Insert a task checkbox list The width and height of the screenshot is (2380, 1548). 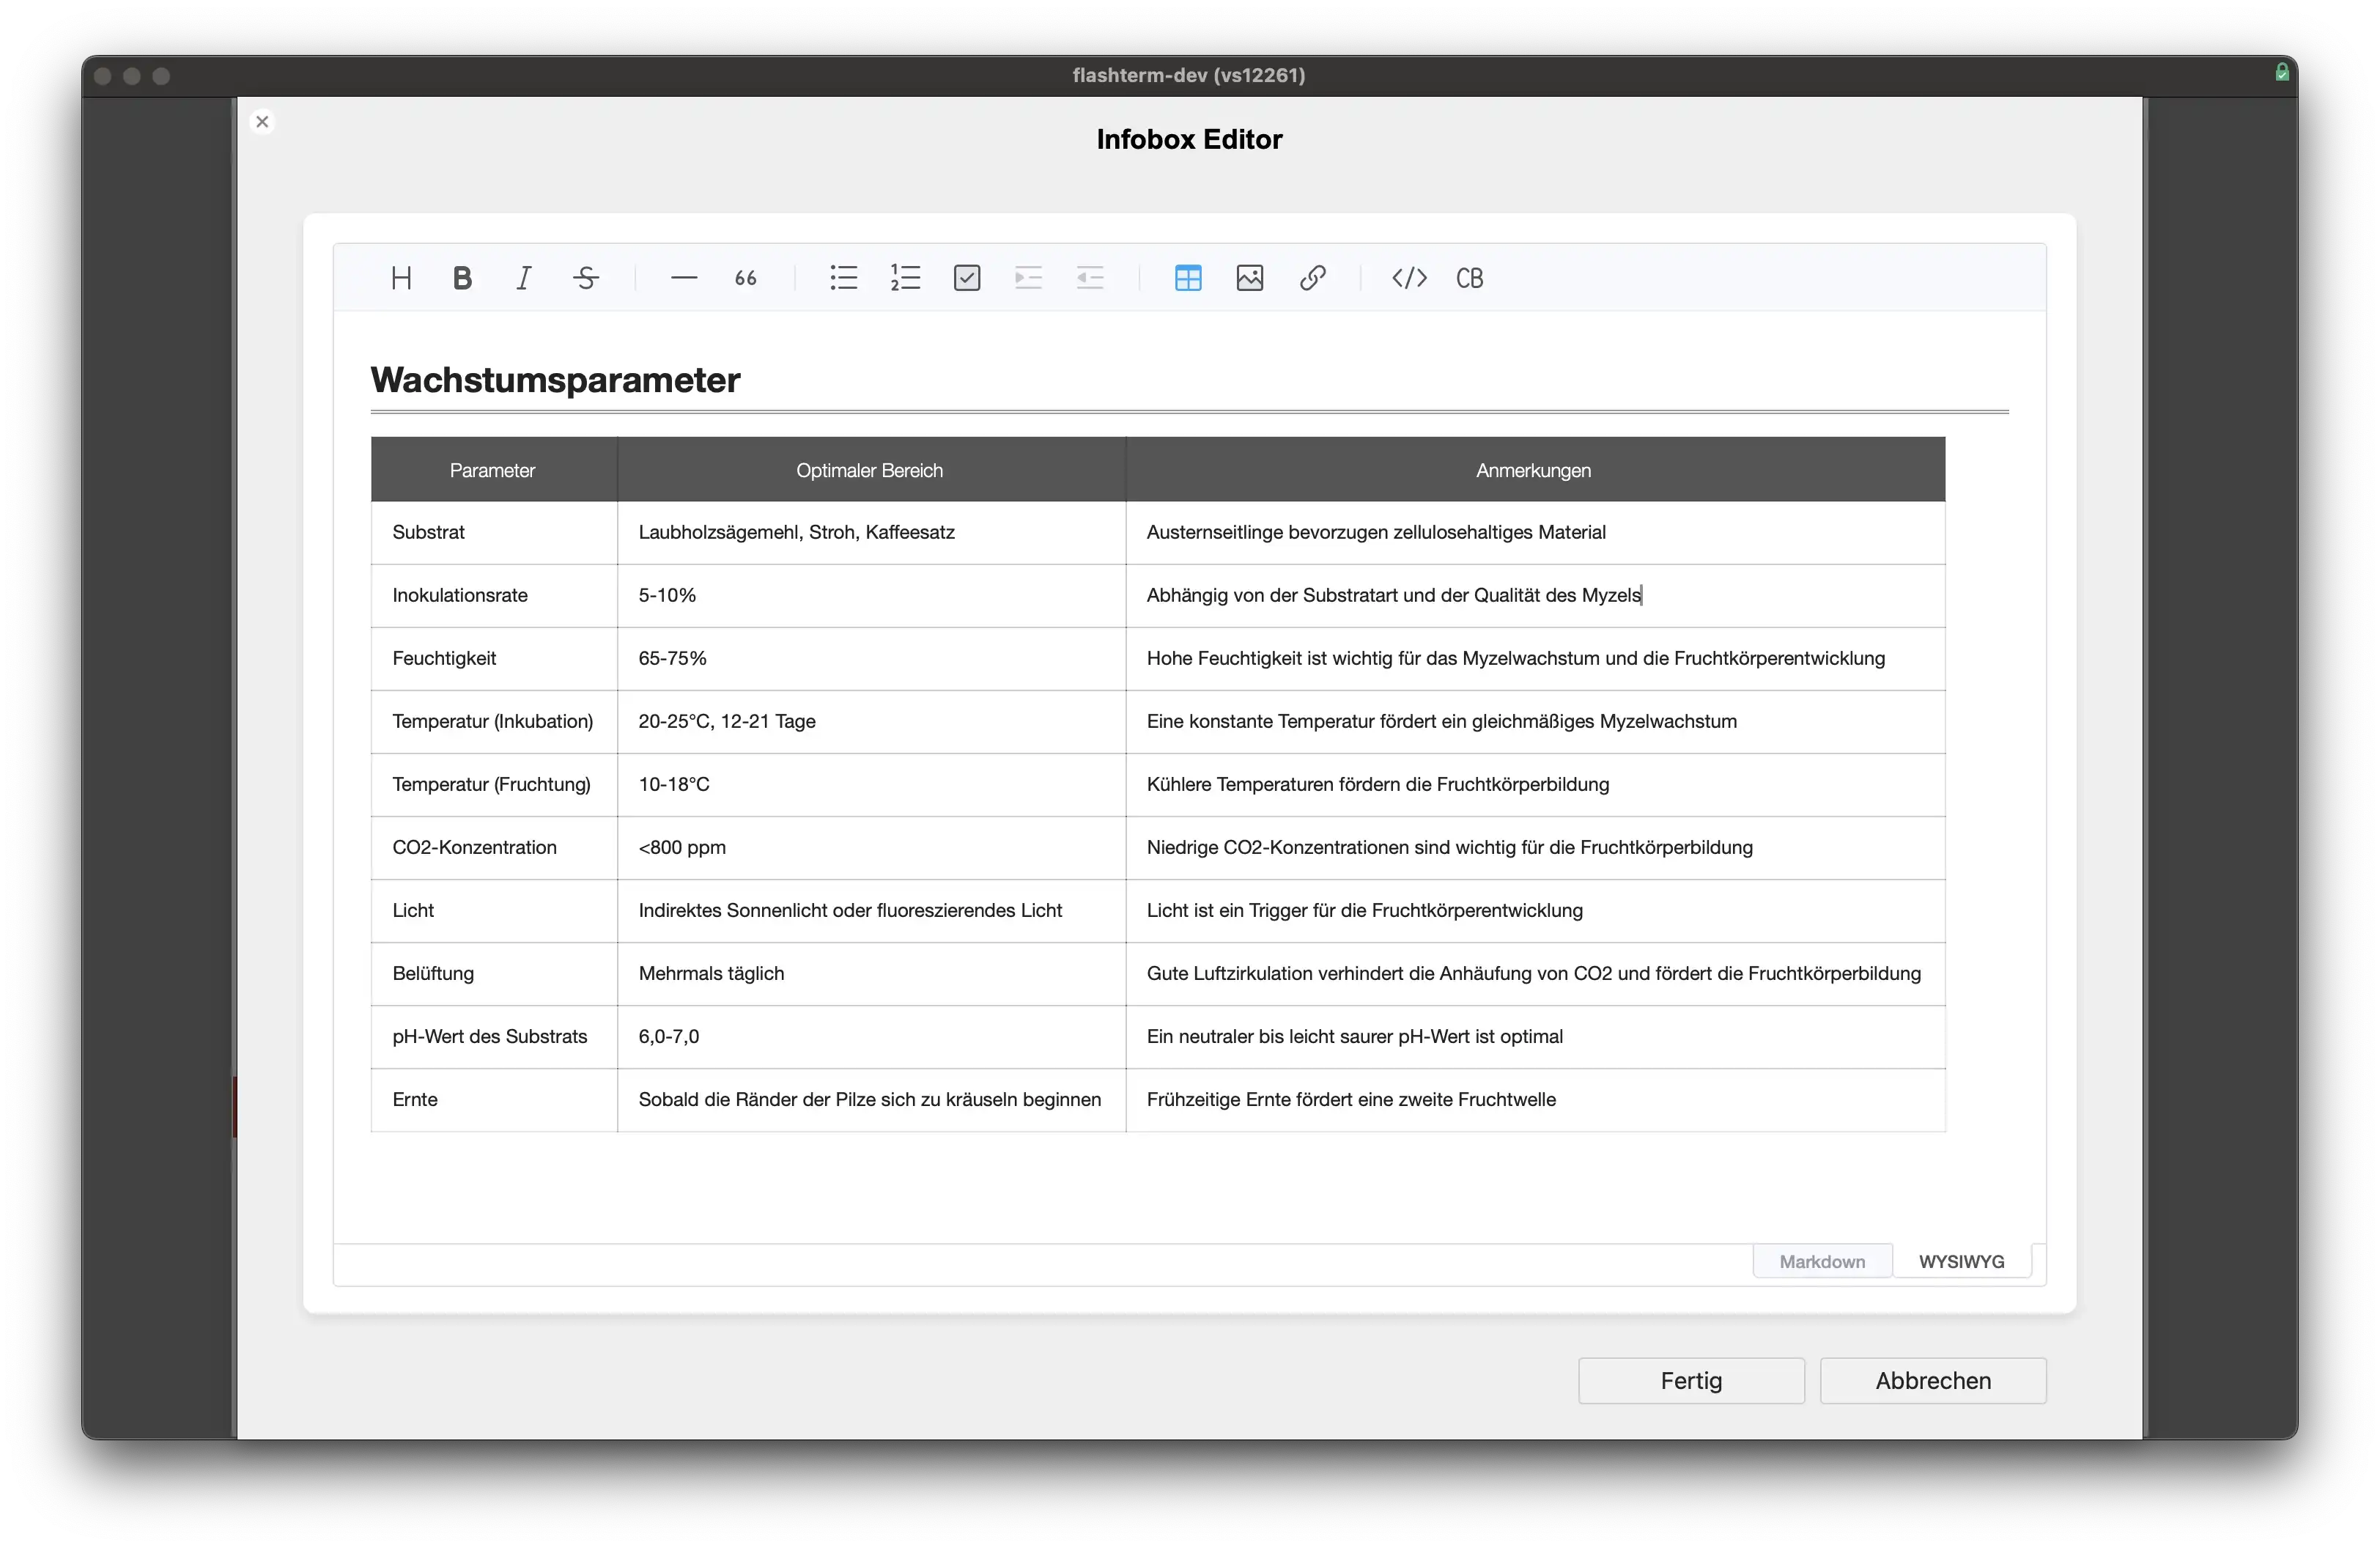pyautogui.click(x=967, y=278)
